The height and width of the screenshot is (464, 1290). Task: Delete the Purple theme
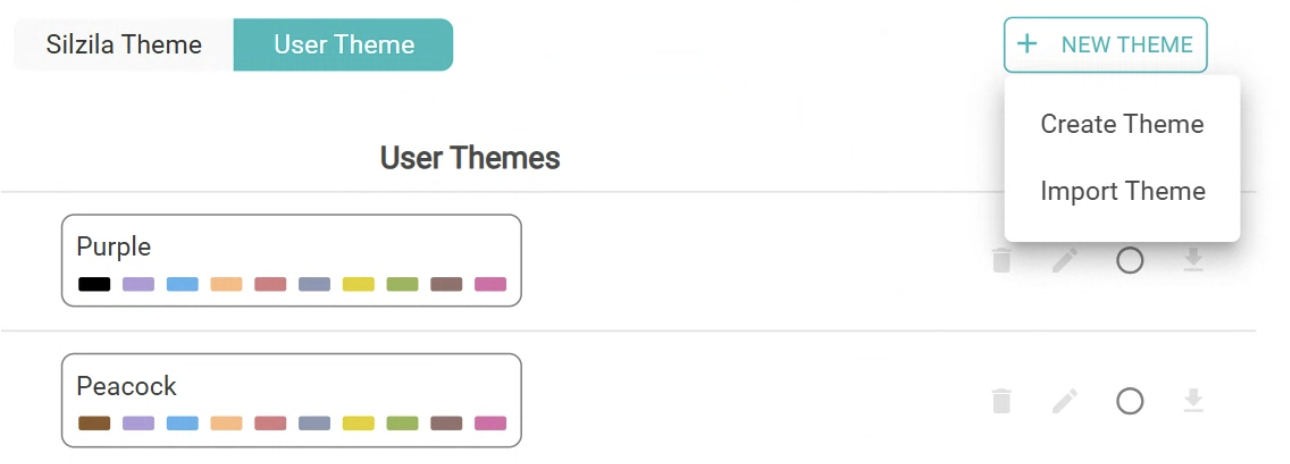(x=1001, y=261)
